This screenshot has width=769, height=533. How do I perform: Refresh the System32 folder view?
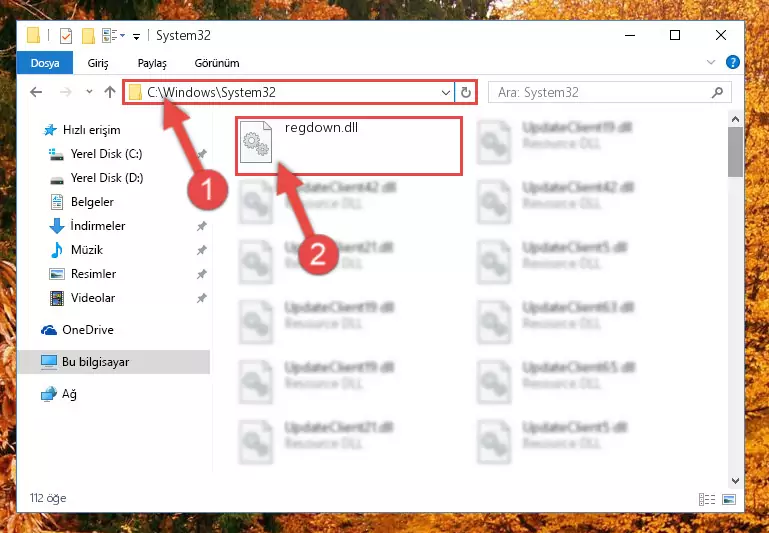coord(465,92)
